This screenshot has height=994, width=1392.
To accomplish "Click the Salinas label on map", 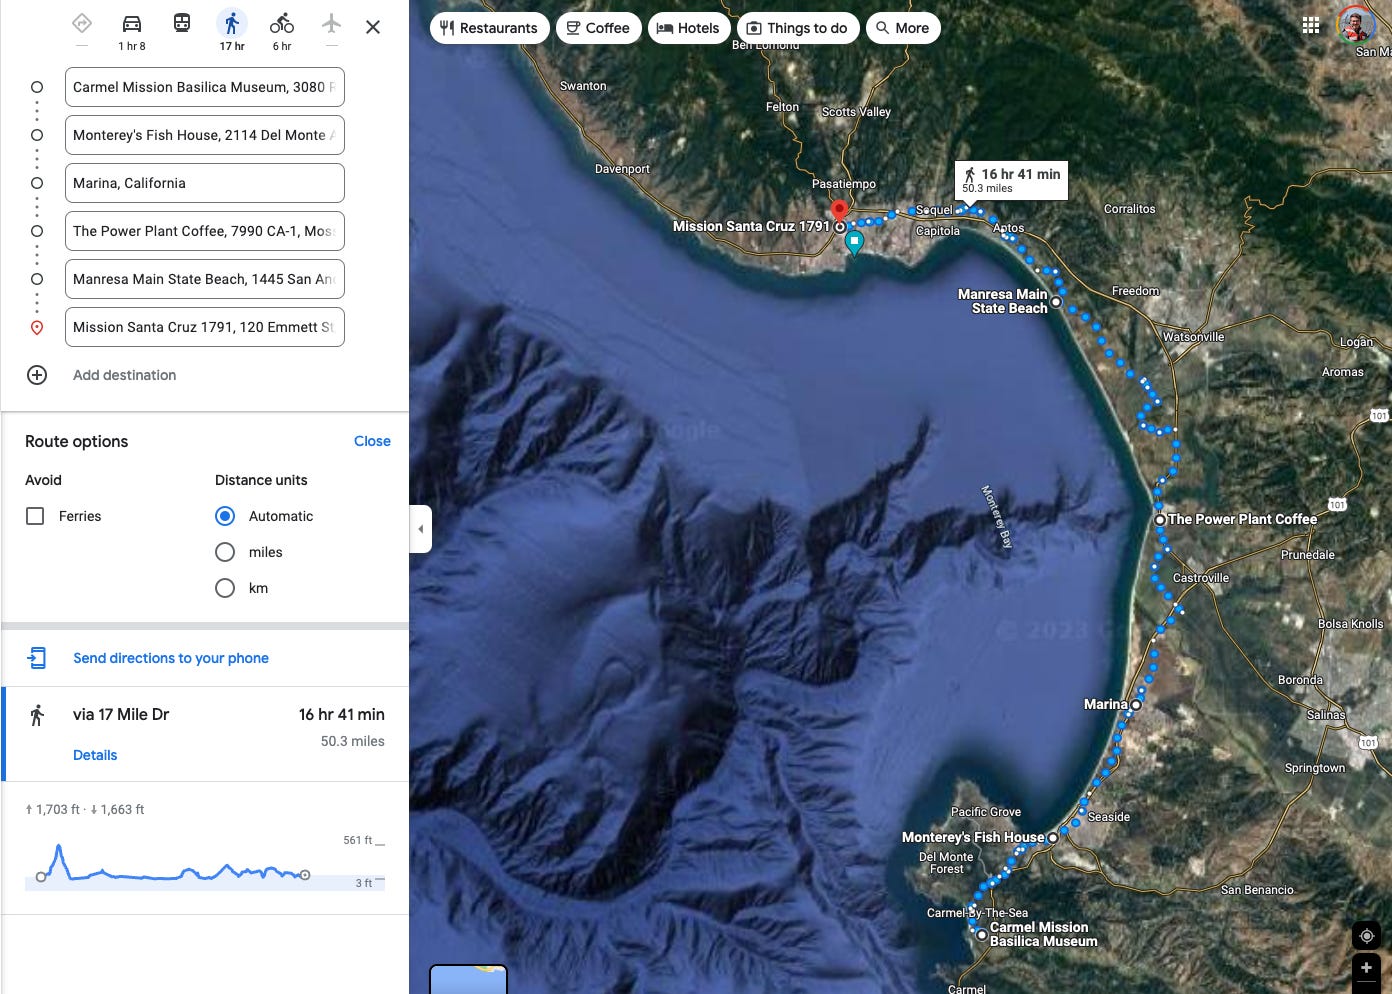I will click(x=1326, y=715).
